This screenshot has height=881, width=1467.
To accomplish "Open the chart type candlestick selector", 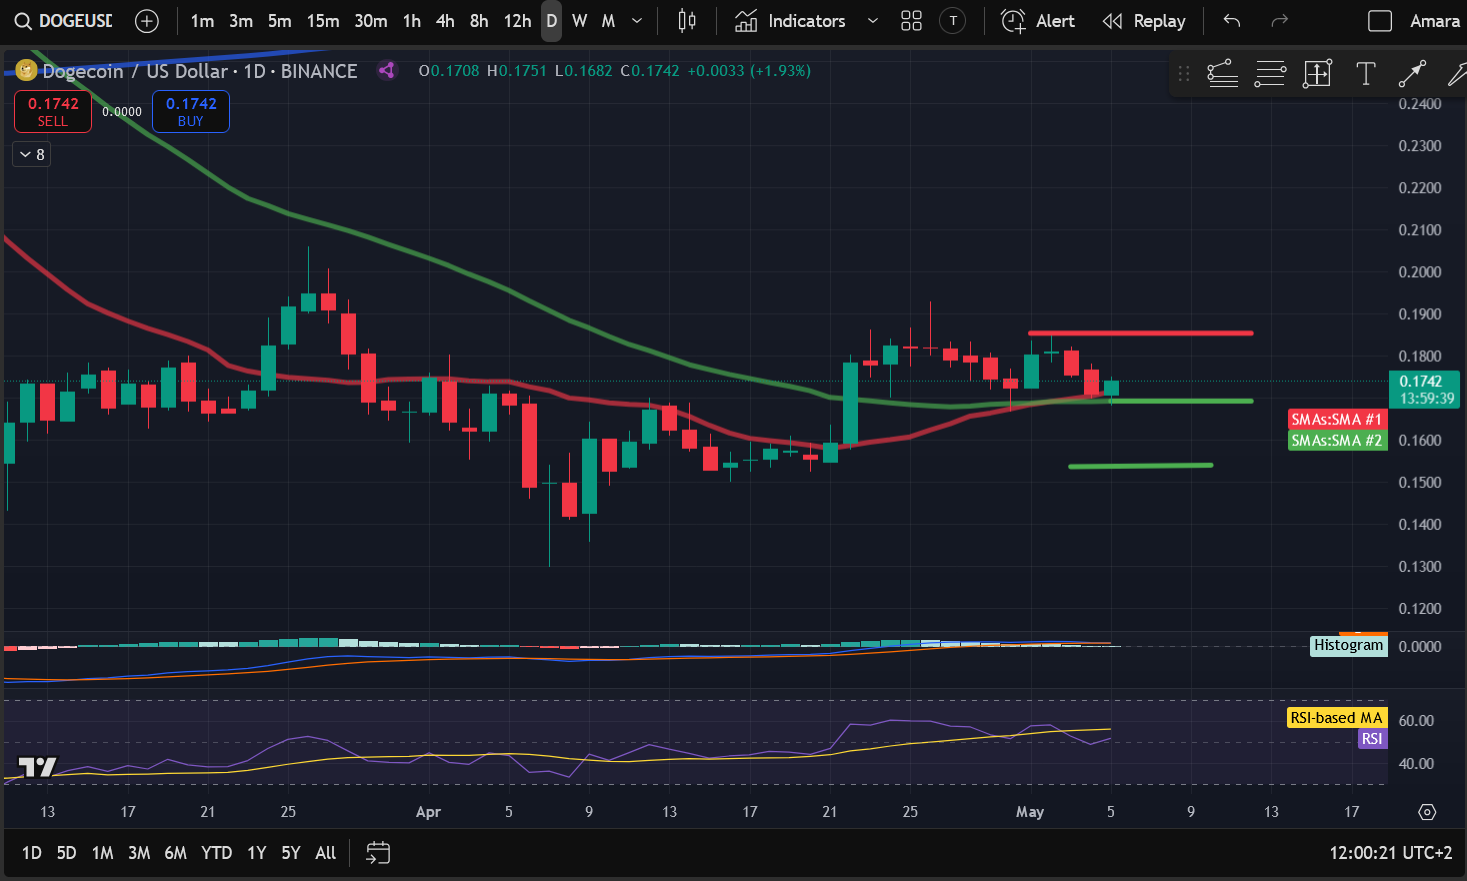I will coord(687,21).
